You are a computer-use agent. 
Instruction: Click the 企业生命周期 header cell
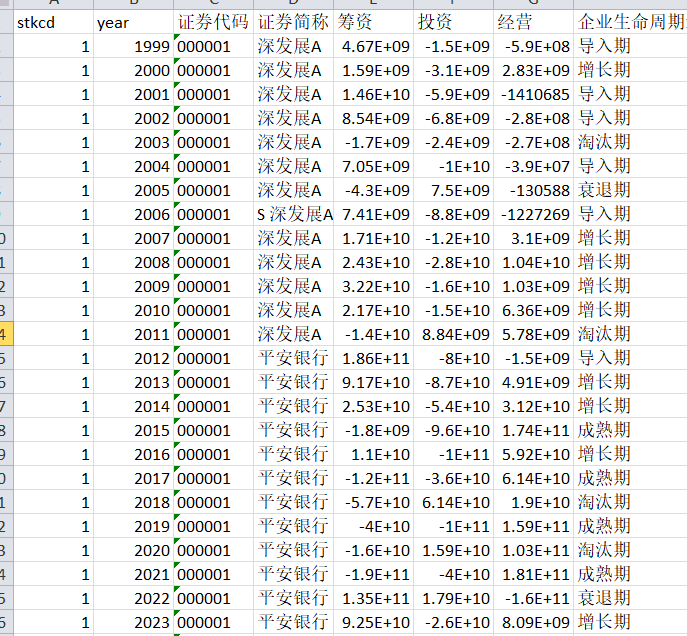pos(630,22)
